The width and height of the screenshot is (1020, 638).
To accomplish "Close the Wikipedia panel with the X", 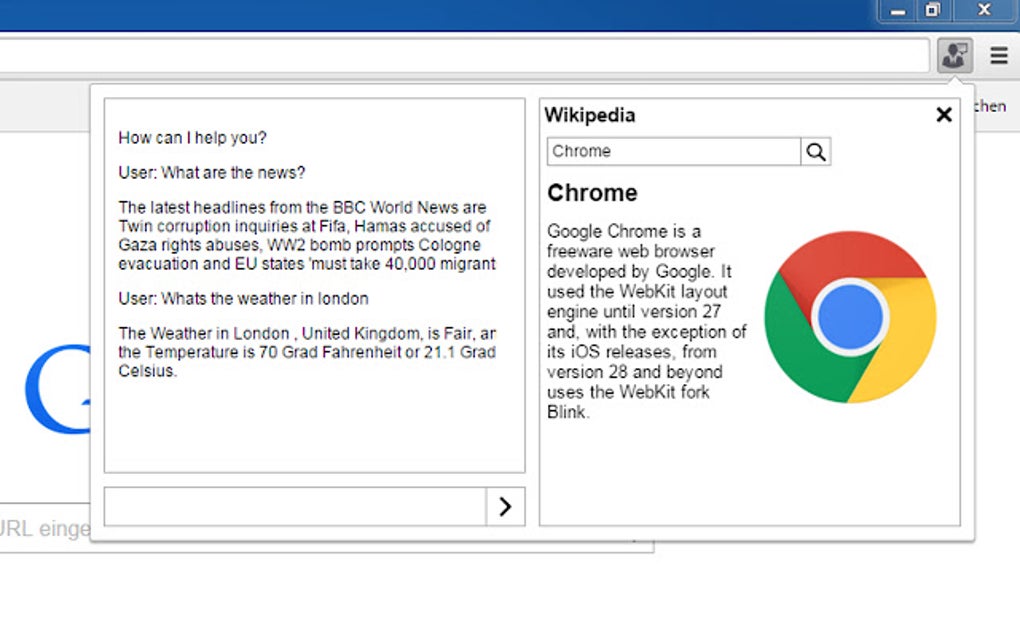I will 943,114.
